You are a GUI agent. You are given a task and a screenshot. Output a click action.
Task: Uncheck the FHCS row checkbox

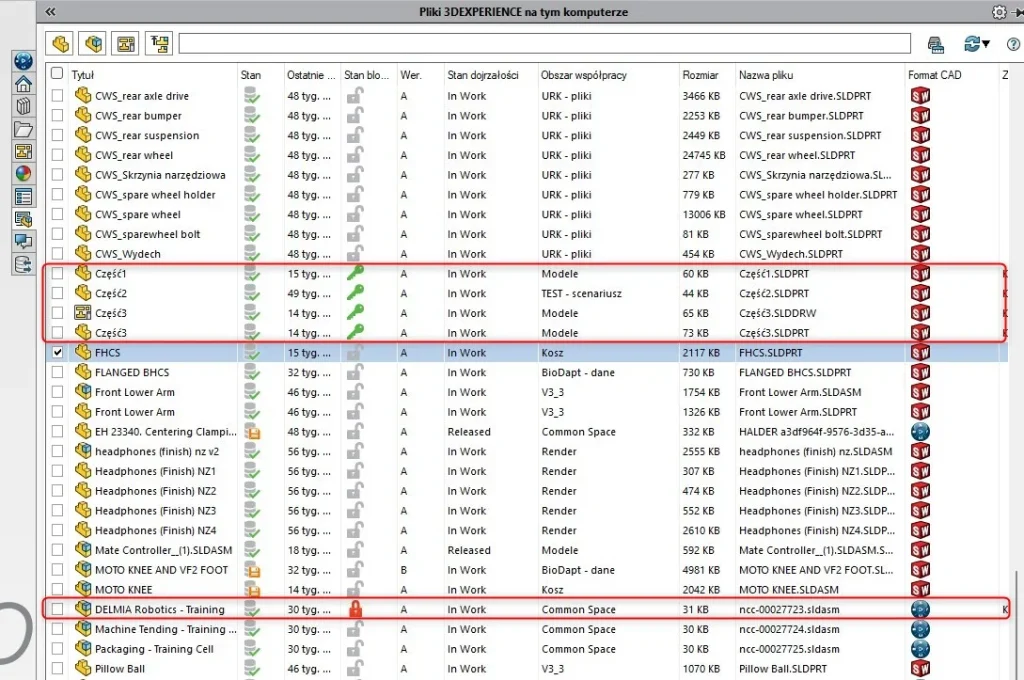tap(57, 352)
